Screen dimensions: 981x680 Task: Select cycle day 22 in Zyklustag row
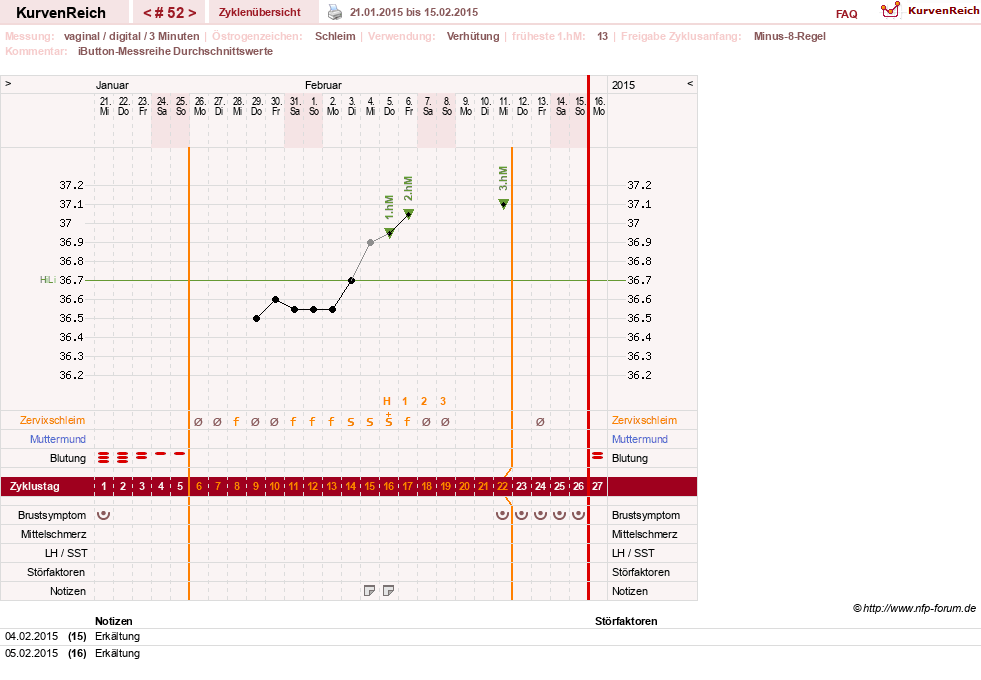click(502, 486)
